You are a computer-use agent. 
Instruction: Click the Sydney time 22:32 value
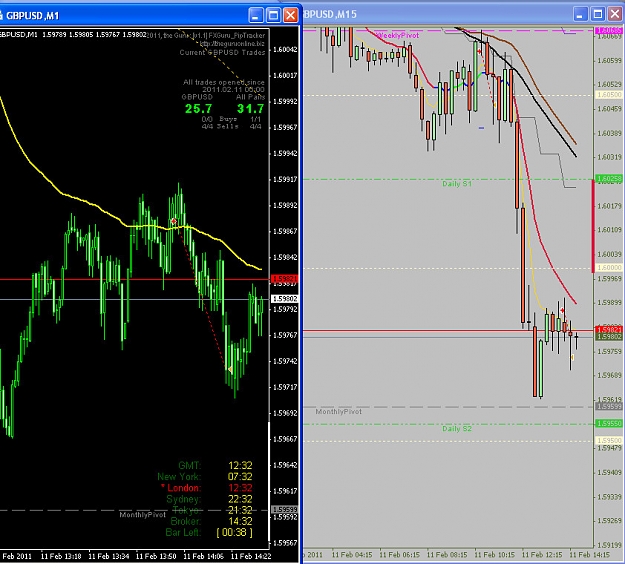click(x=240, y=499)
